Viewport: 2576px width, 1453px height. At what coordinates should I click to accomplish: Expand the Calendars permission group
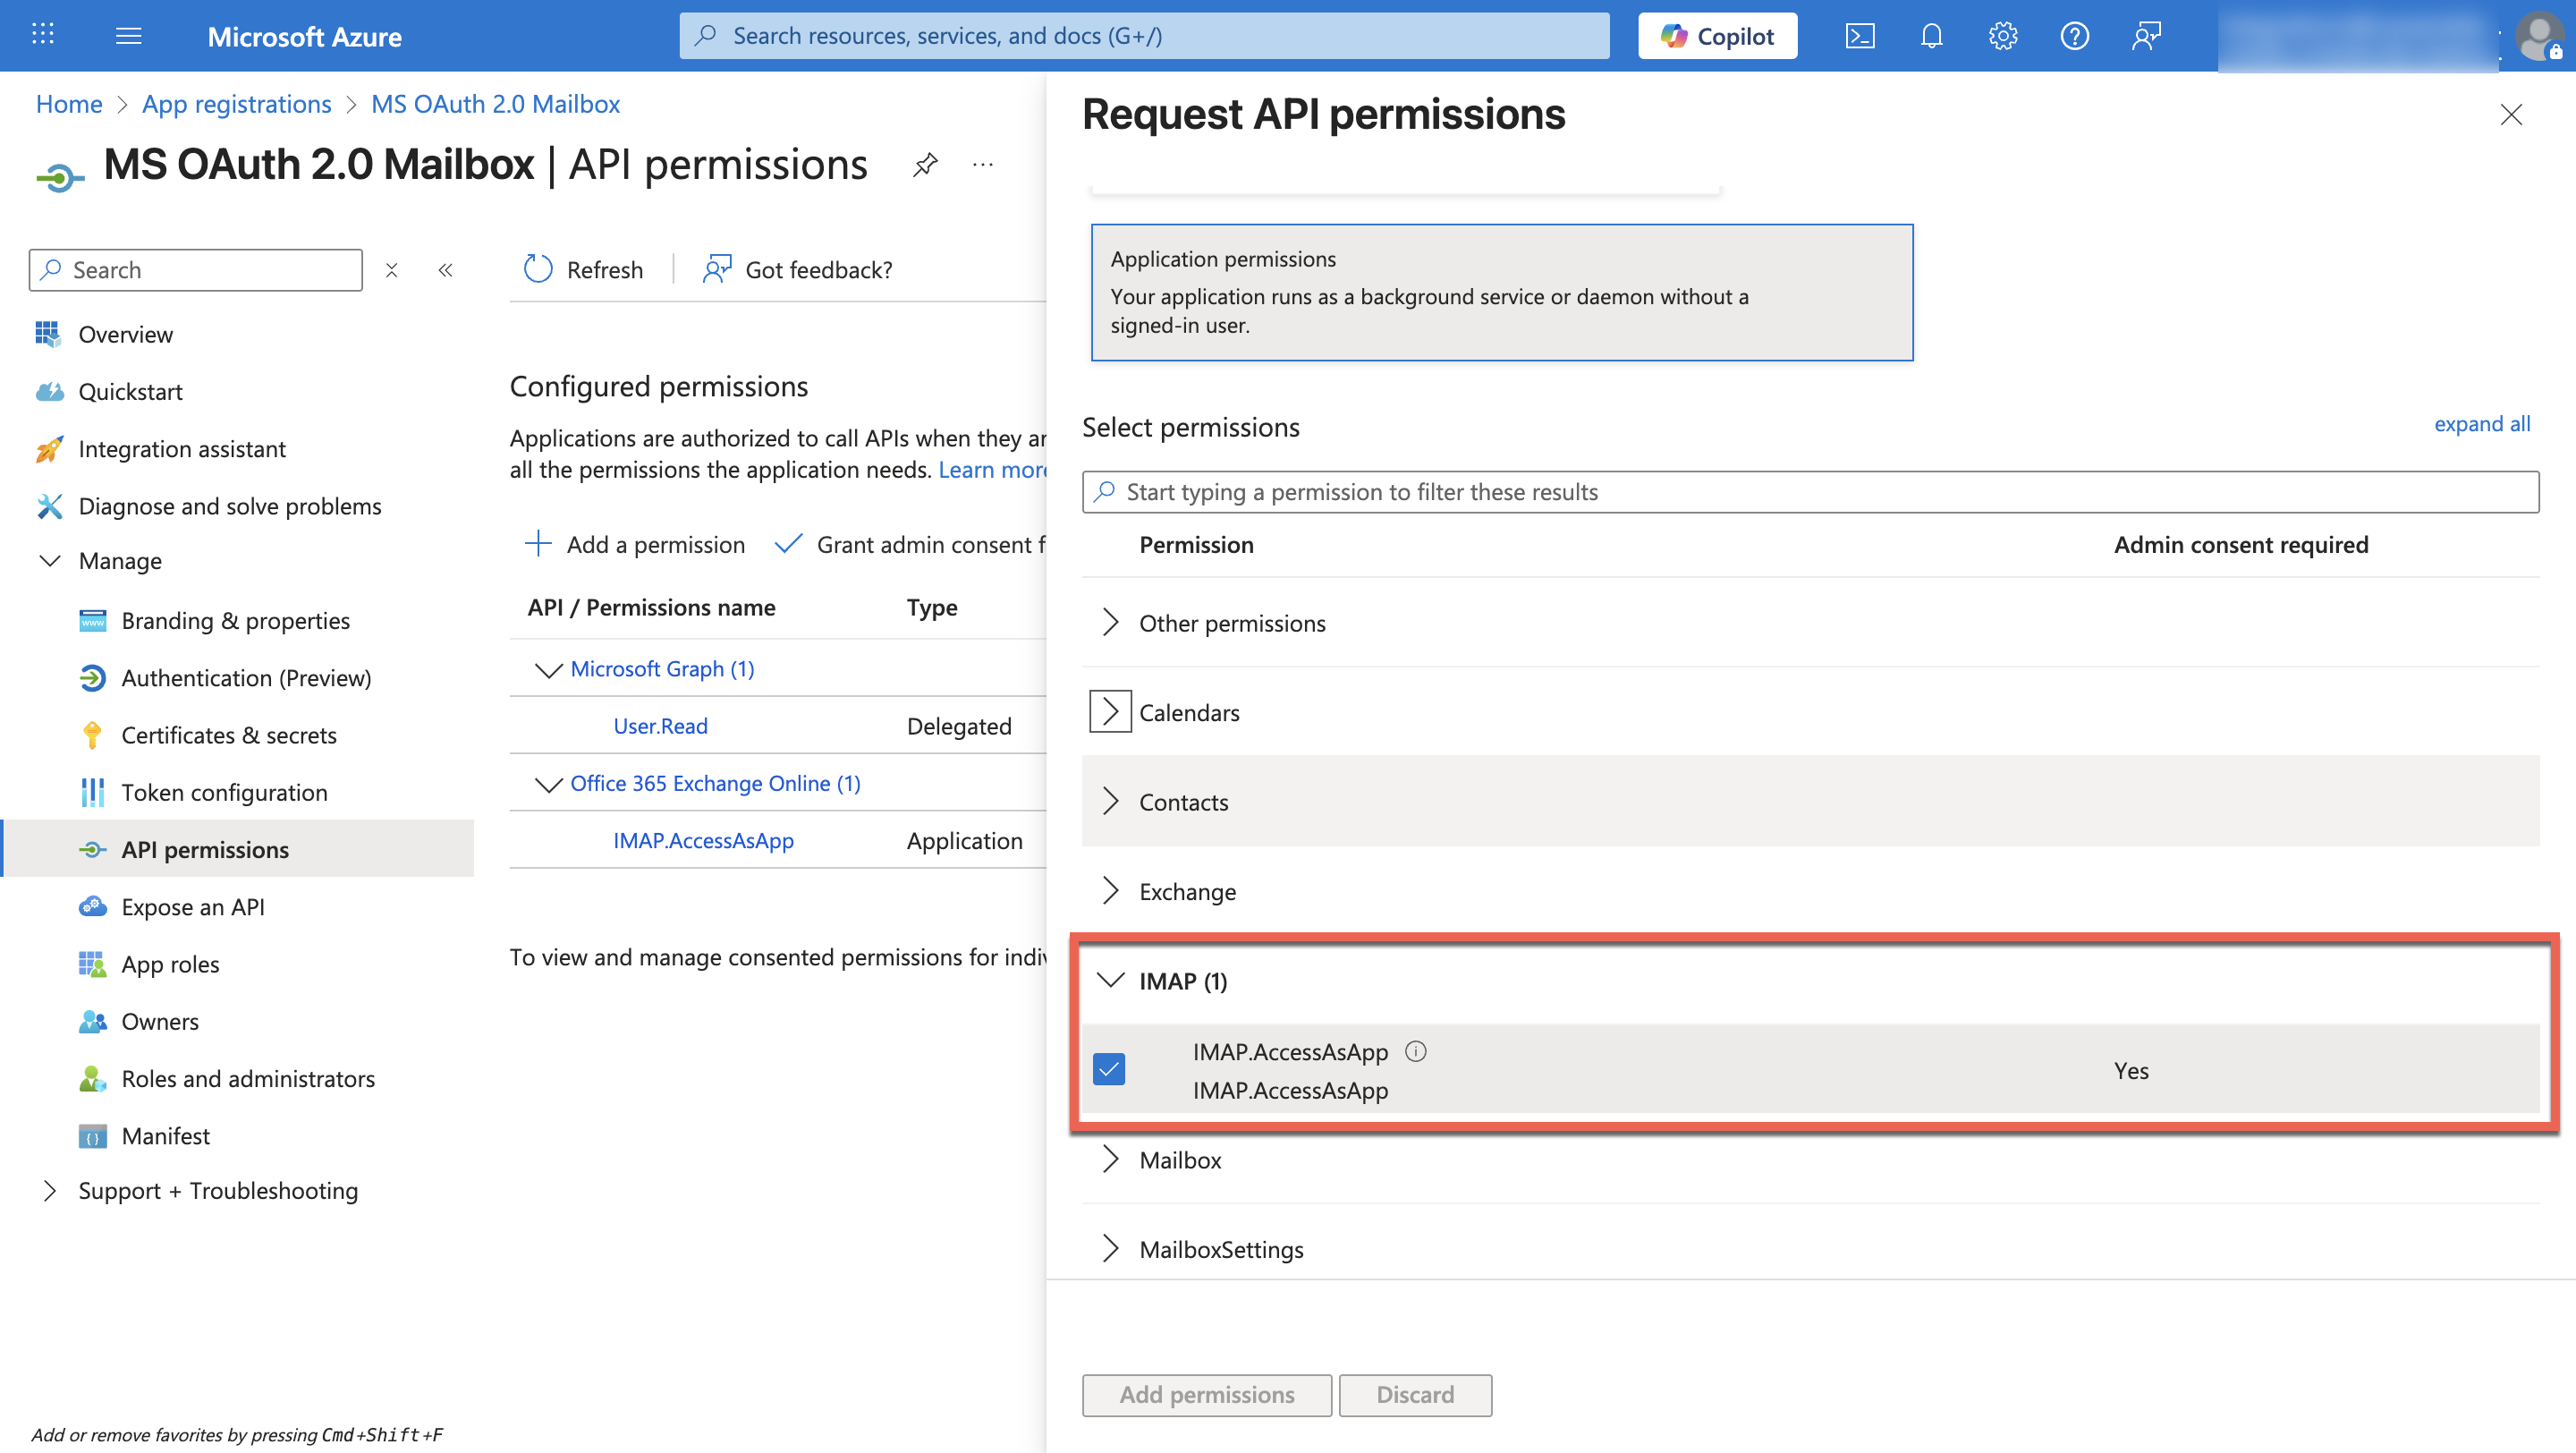coord(1110,712)
